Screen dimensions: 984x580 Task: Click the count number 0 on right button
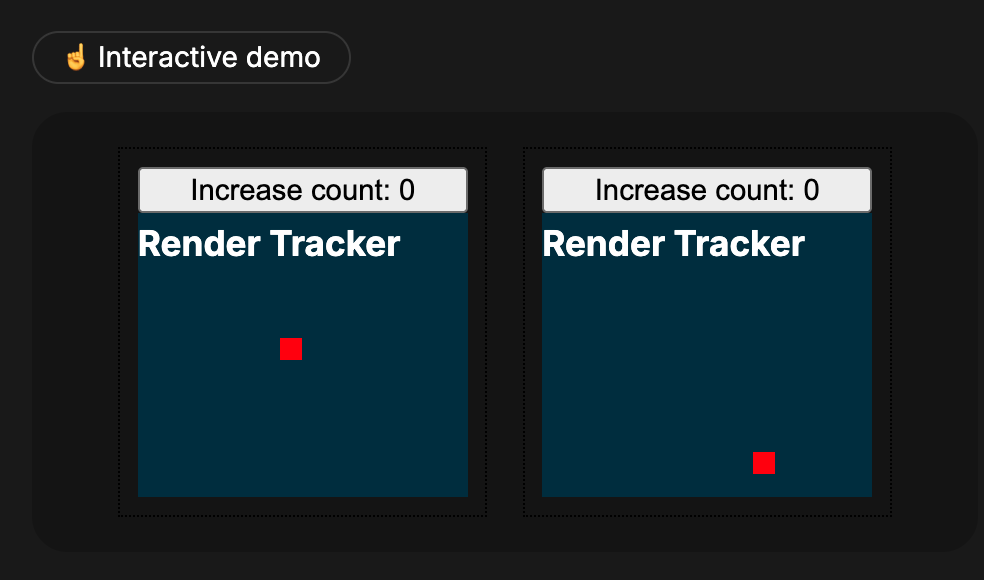(811, 190)
